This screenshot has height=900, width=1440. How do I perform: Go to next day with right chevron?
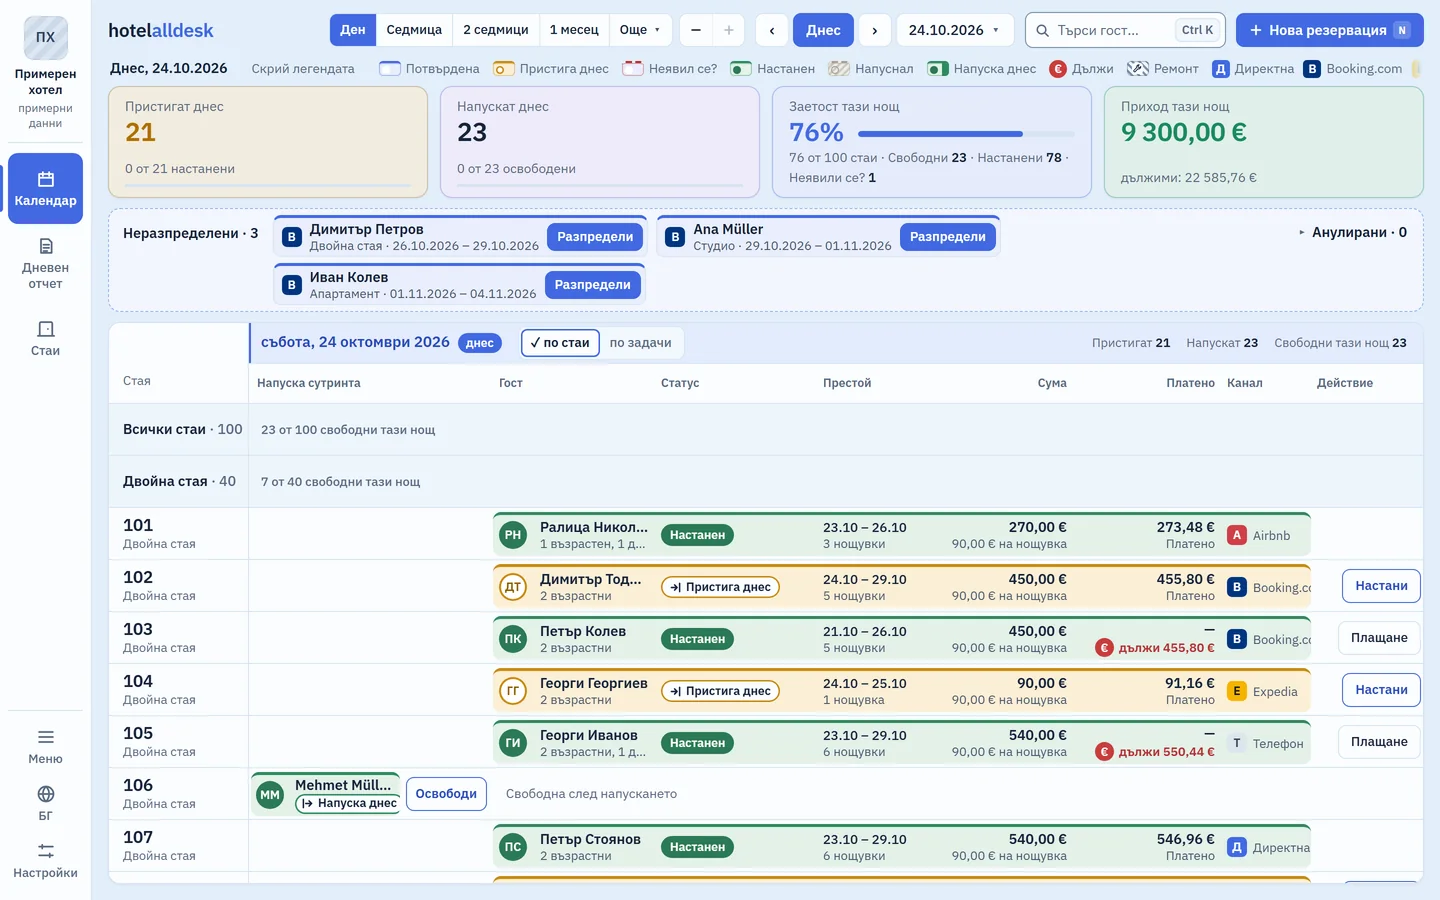(x=875, y=30)
